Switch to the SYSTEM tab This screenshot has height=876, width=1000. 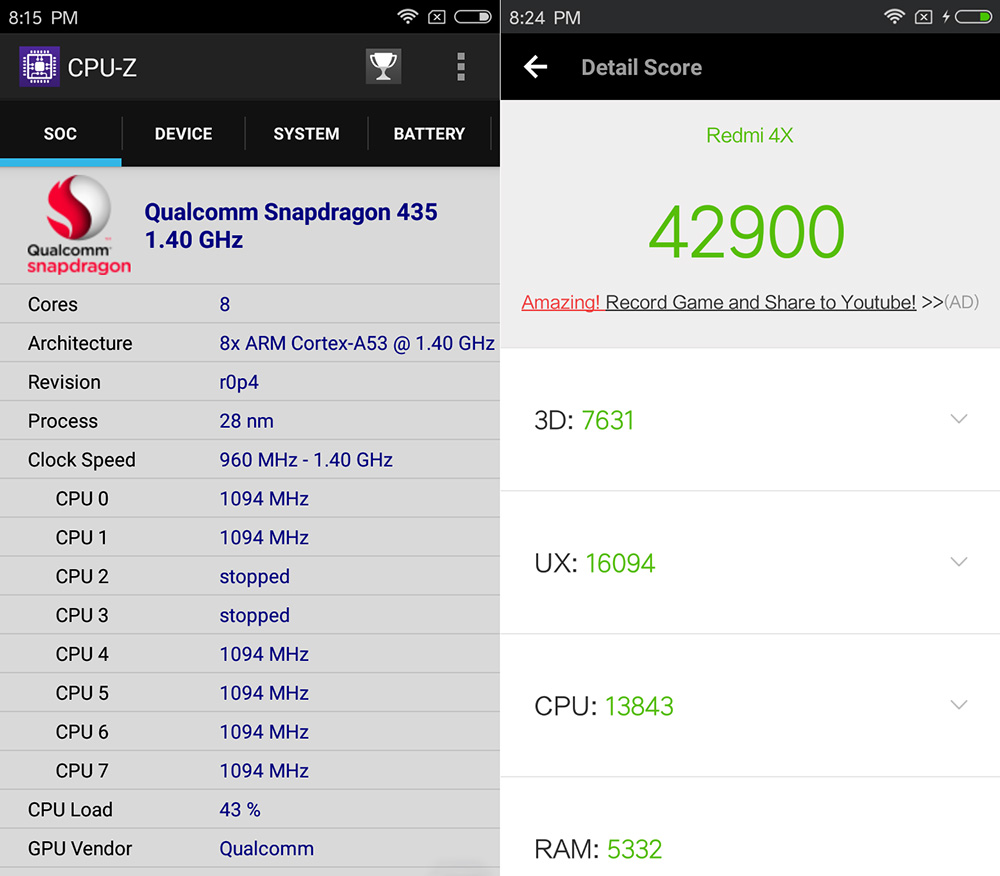pos(307,134)
